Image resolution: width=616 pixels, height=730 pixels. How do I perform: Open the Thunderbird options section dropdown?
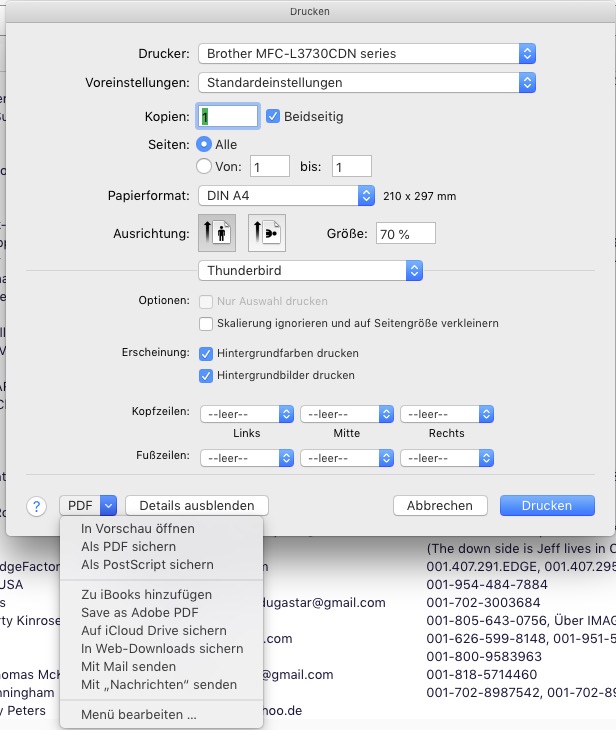pos(311,270)
